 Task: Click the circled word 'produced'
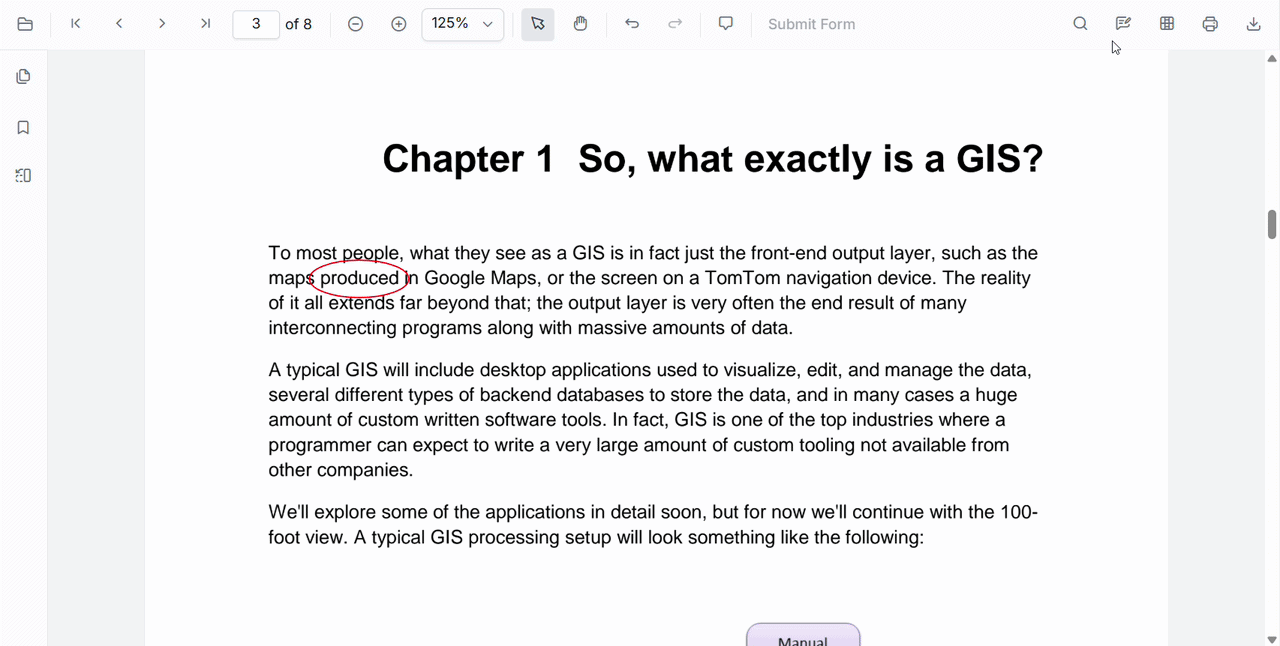tap(360, 278)
